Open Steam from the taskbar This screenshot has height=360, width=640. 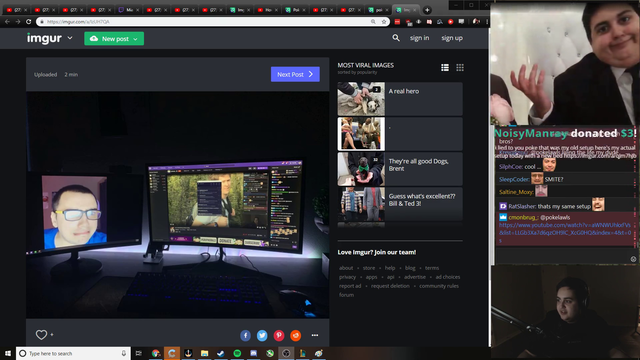tap(221, 353)
